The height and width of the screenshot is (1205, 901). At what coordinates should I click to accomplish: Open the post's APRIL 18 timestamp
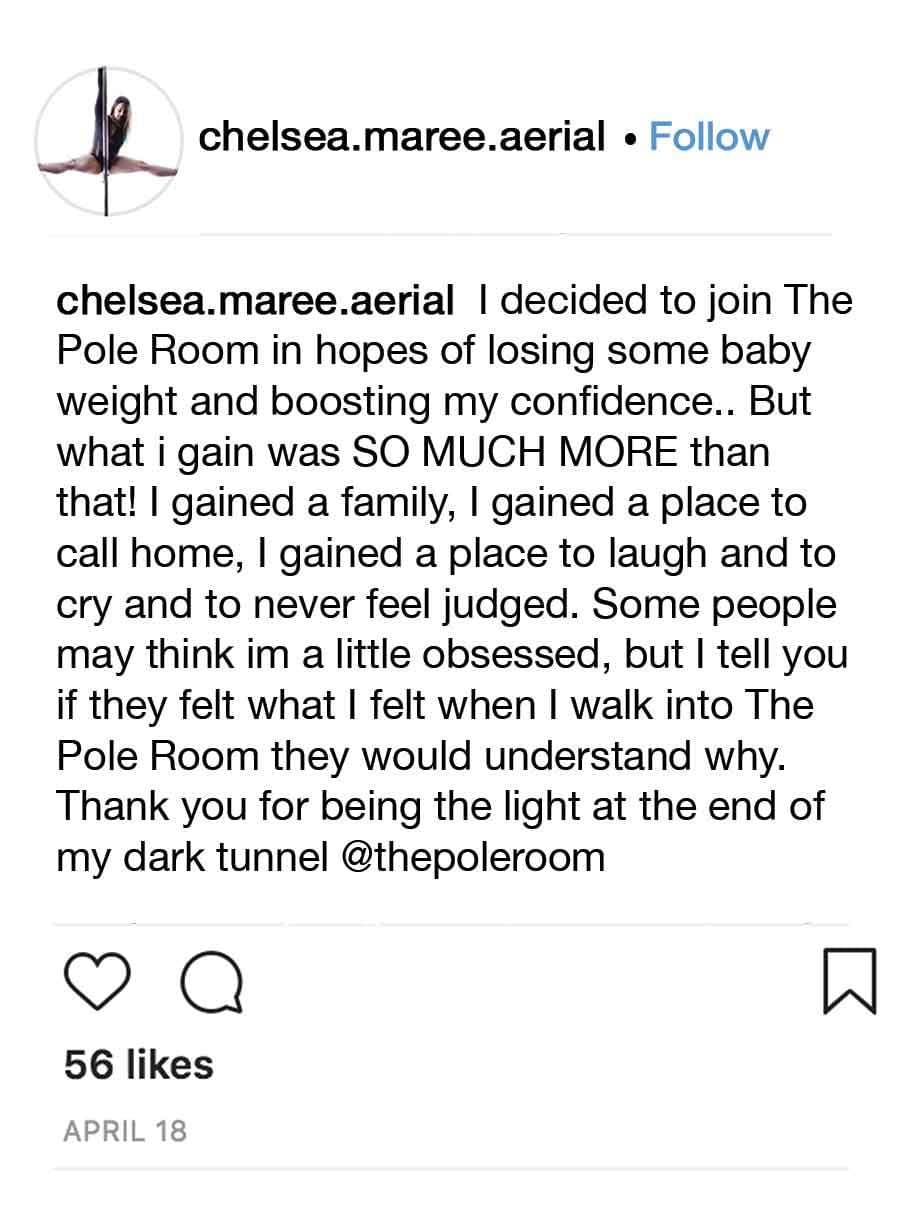[x=125, y=1131]
